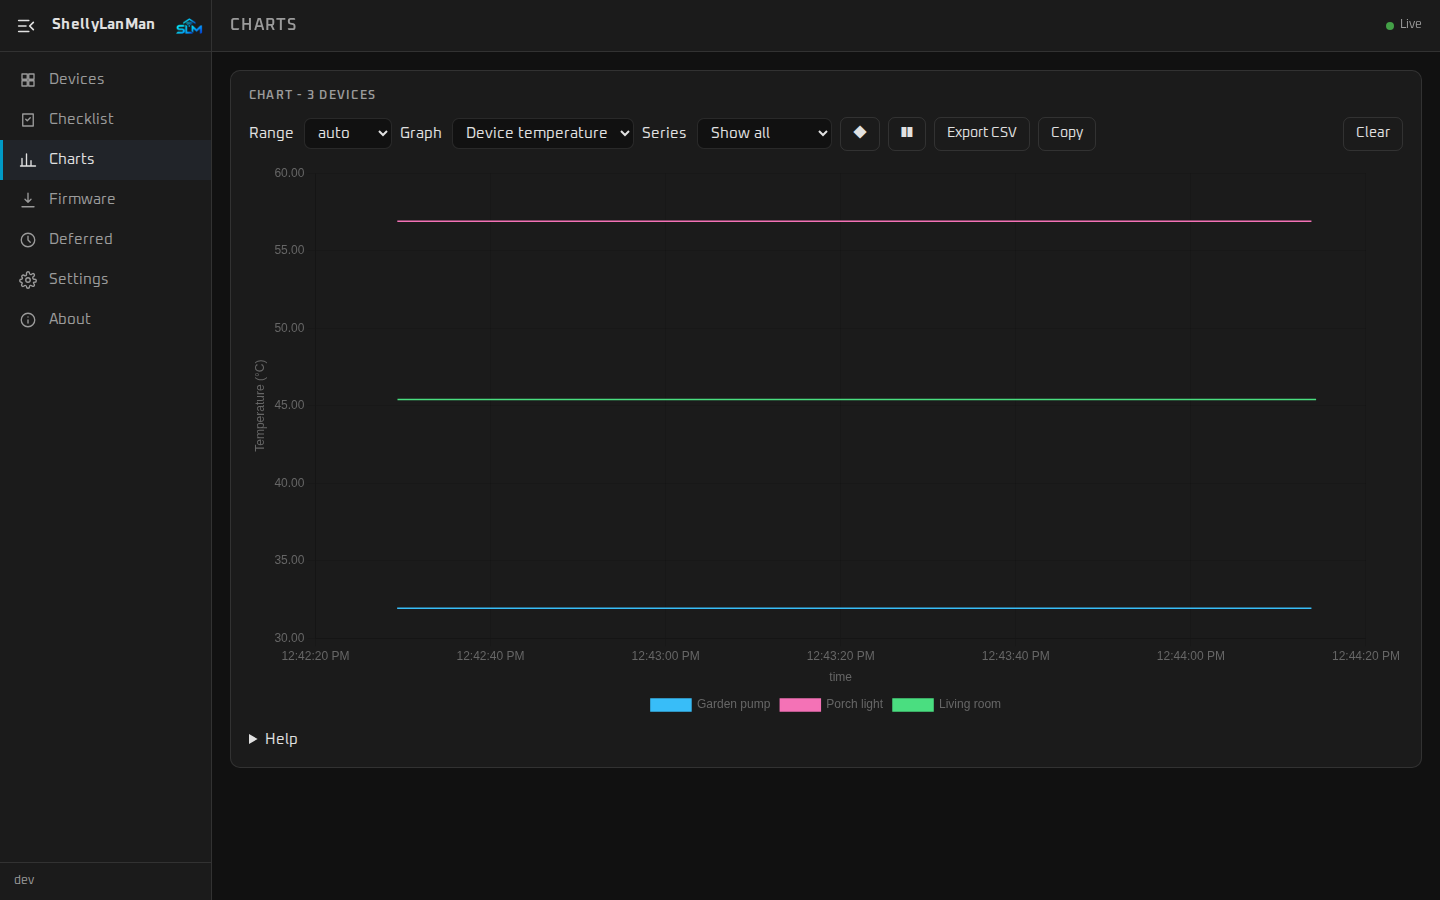Toggle Living room green legend swatch
Screen dimensions: 1440x900
[x=913, y=705]
